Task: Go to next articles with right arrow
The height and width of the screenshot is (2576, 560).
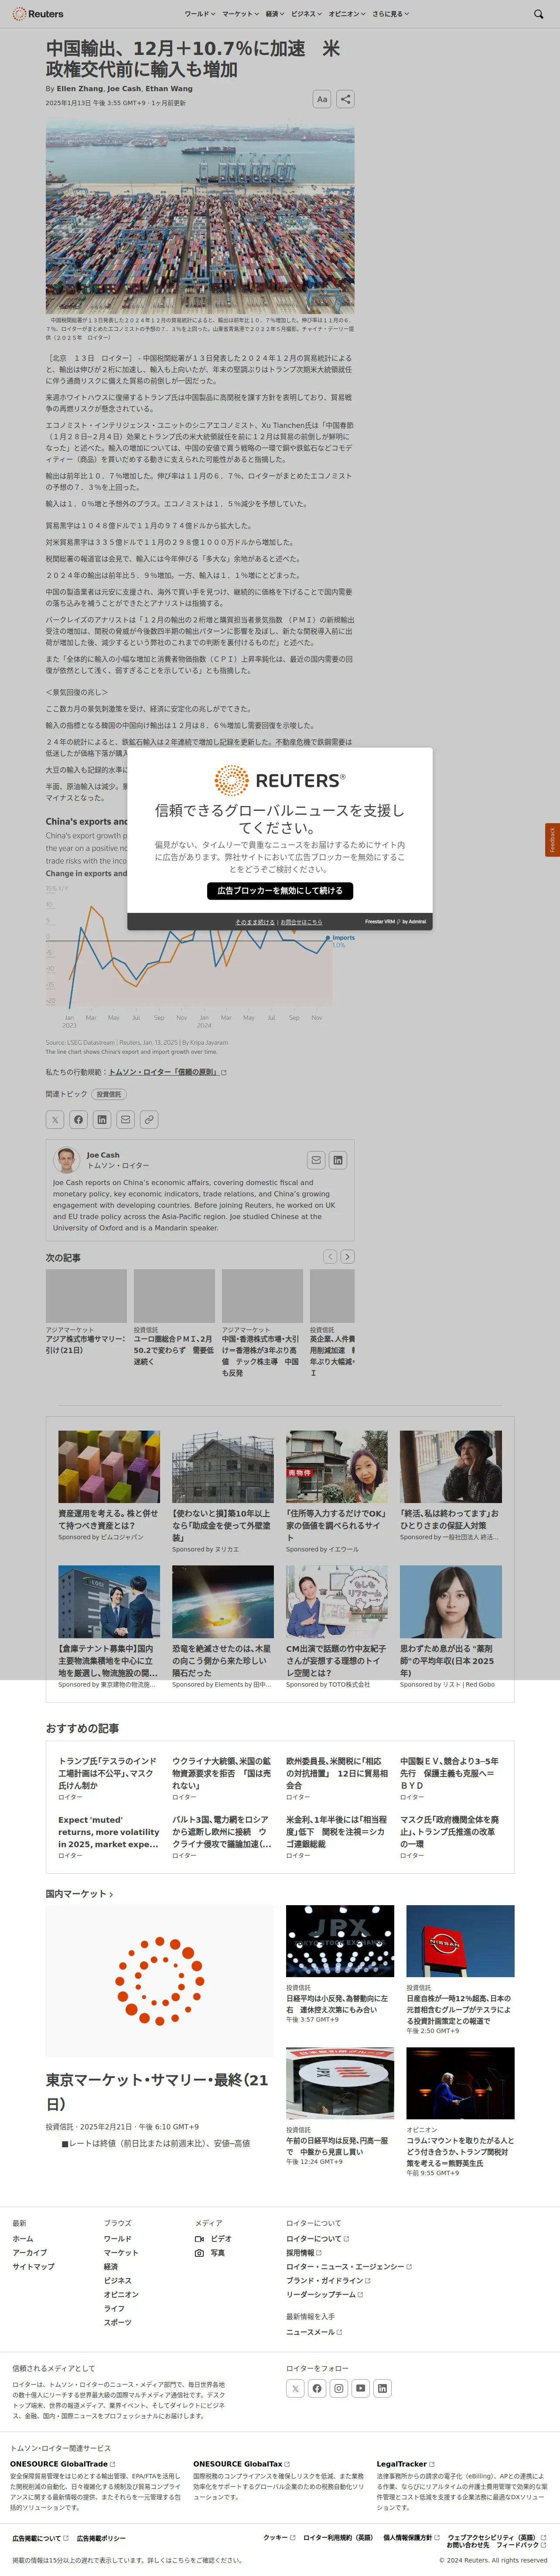Action: click(347, 1256)
